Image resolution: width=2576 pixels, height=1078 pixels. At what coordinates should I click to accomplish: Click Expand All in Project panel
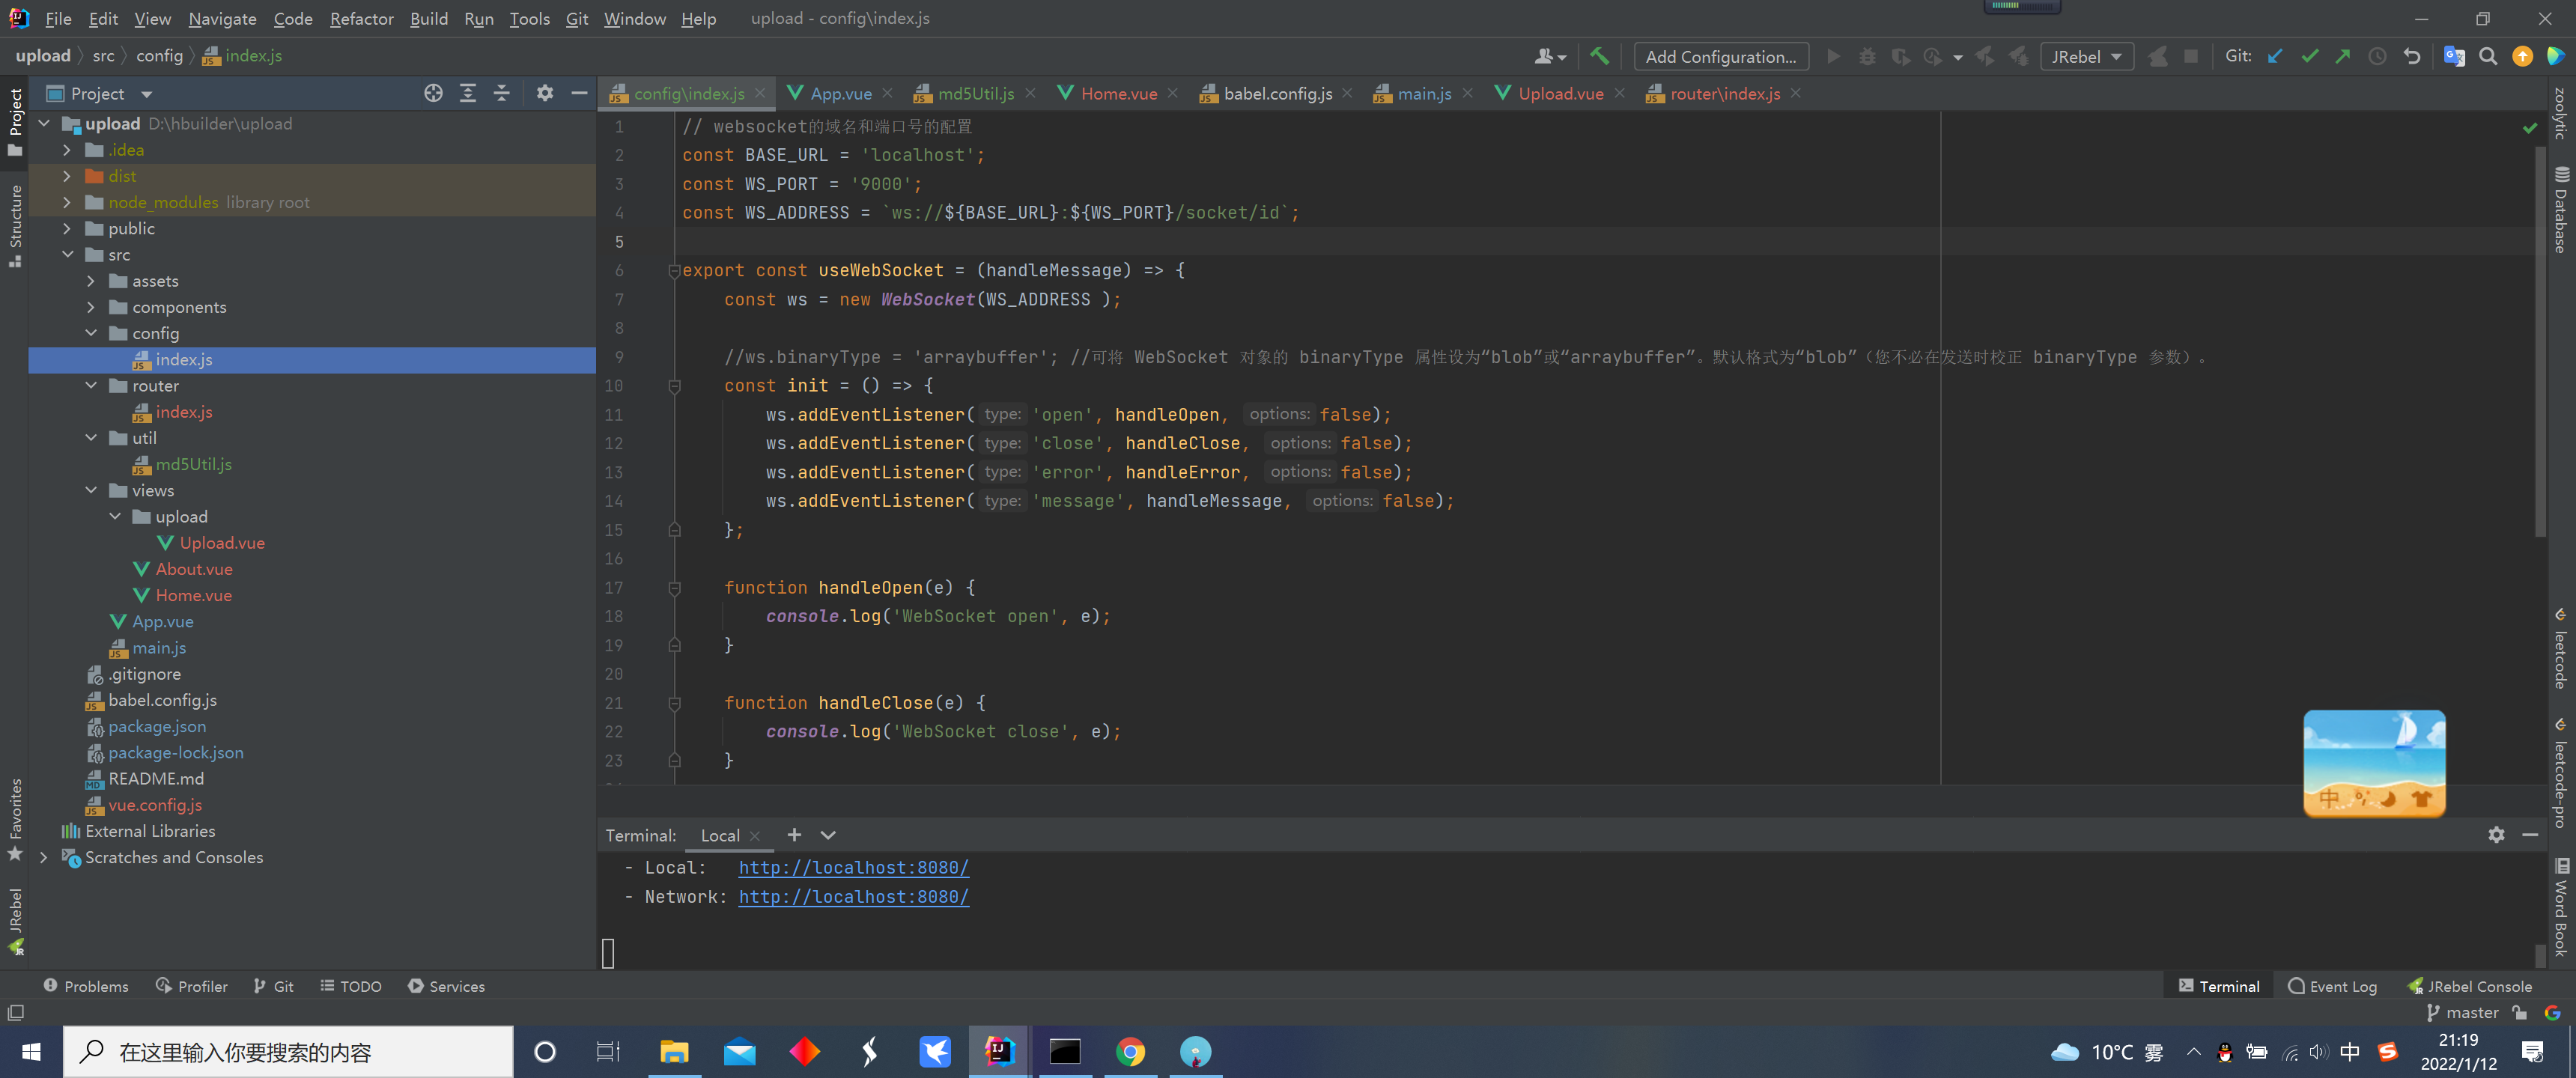point(467,93)
